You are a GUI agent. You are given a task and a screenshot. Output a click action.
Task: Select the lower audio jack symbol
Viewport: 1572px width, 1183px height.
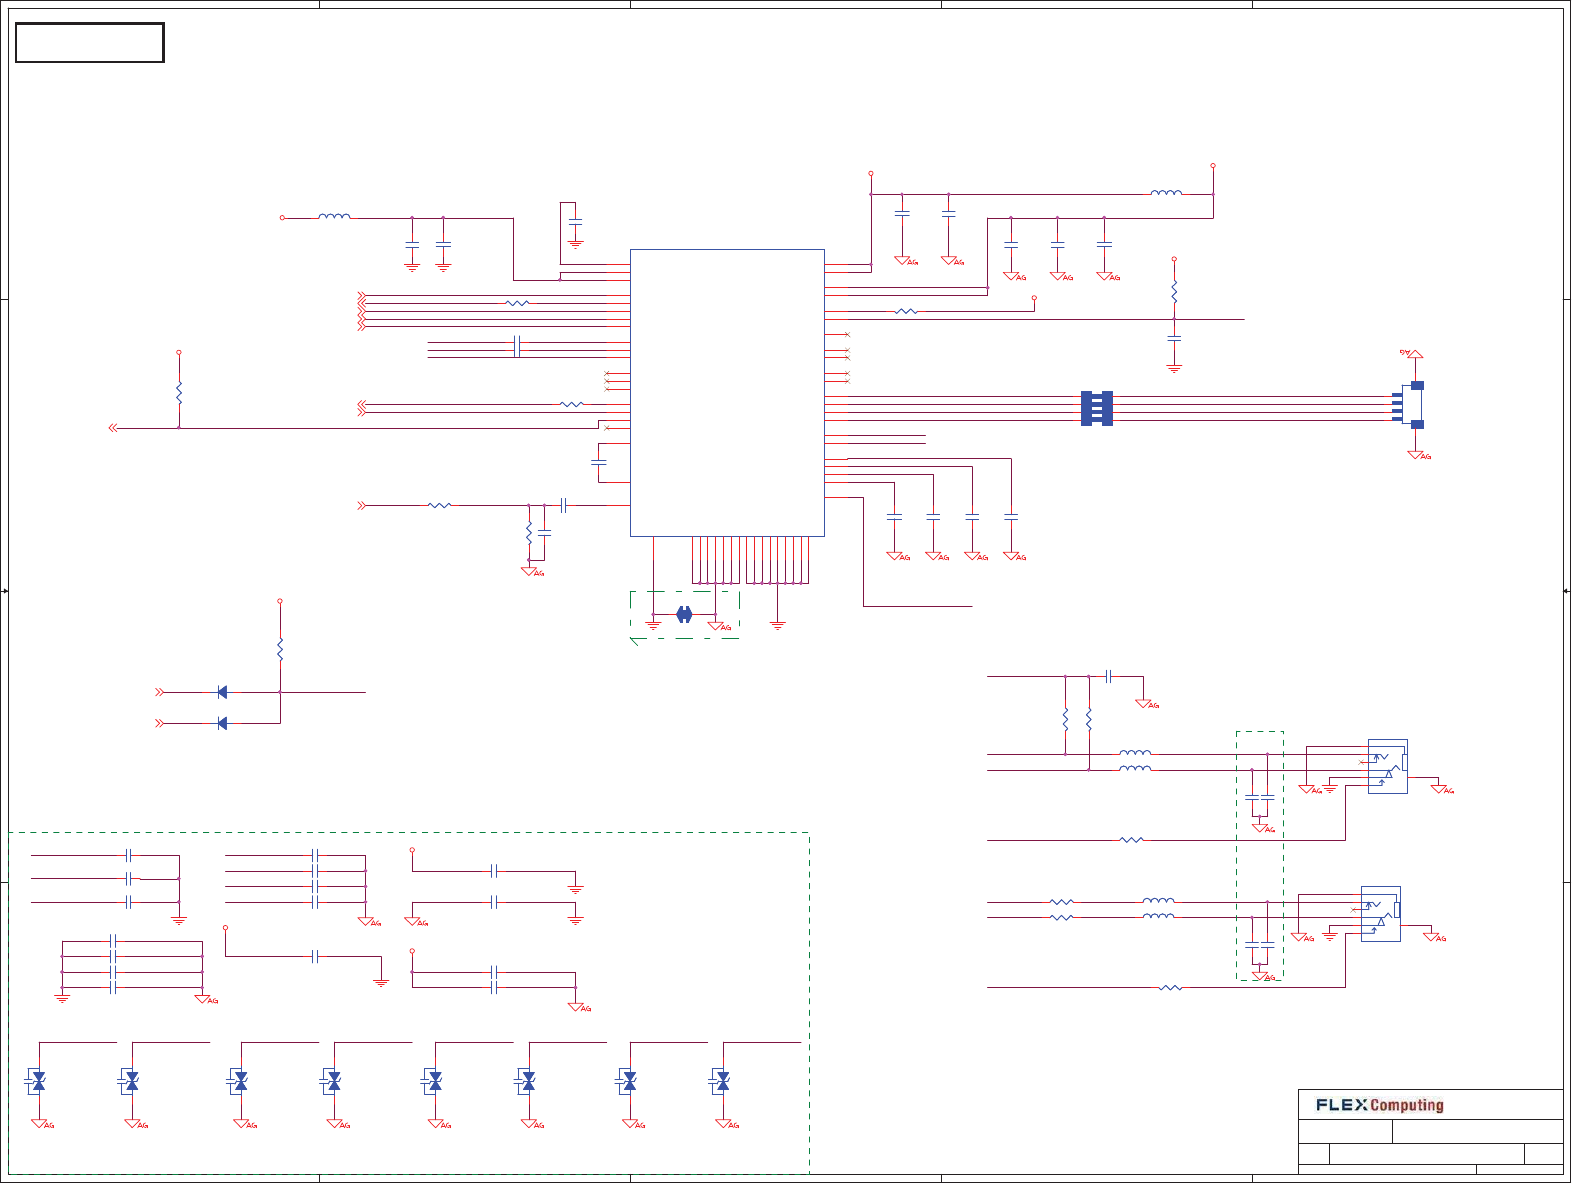pyautogui.click(x=1380, y=914)
